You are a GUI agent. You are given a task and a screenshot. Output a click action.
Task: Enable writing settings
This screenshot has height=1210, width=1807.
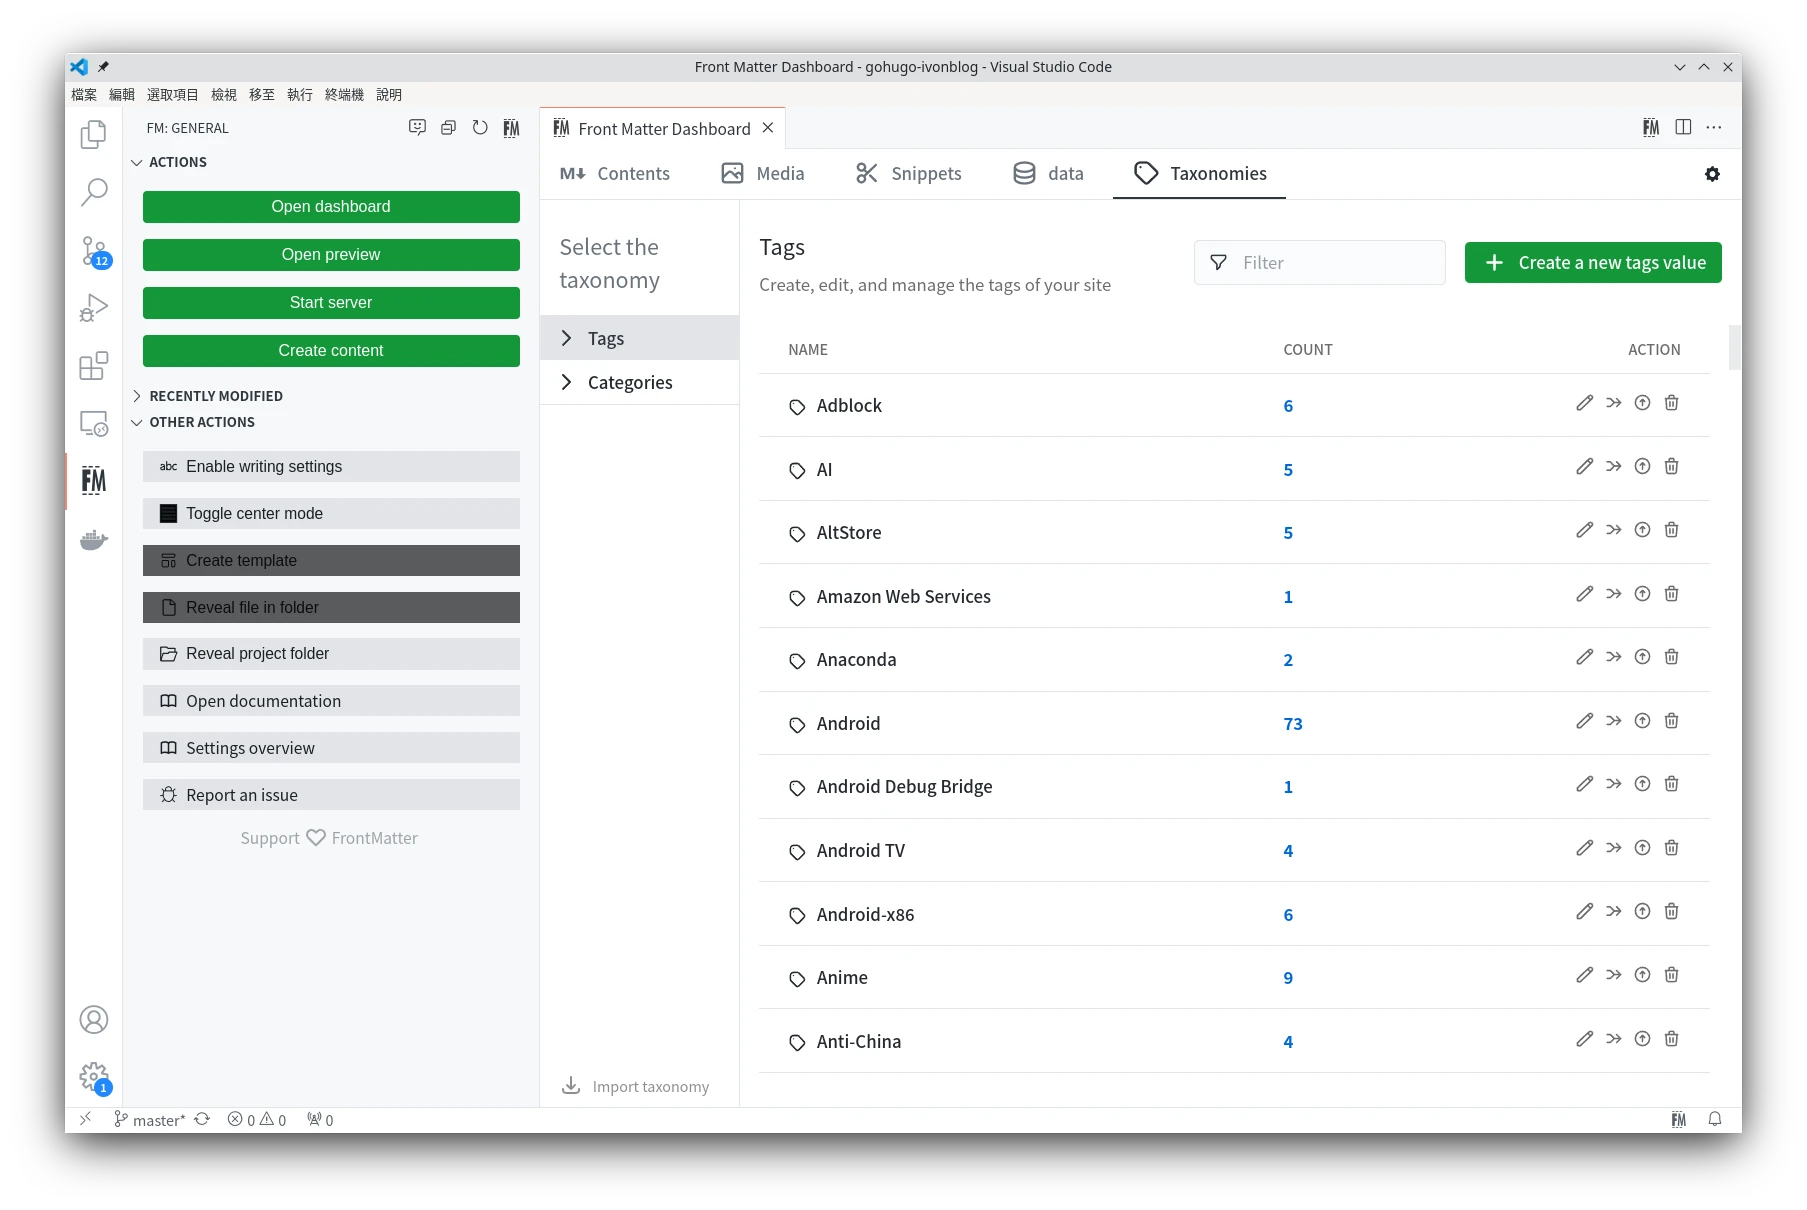click(331, 467)
